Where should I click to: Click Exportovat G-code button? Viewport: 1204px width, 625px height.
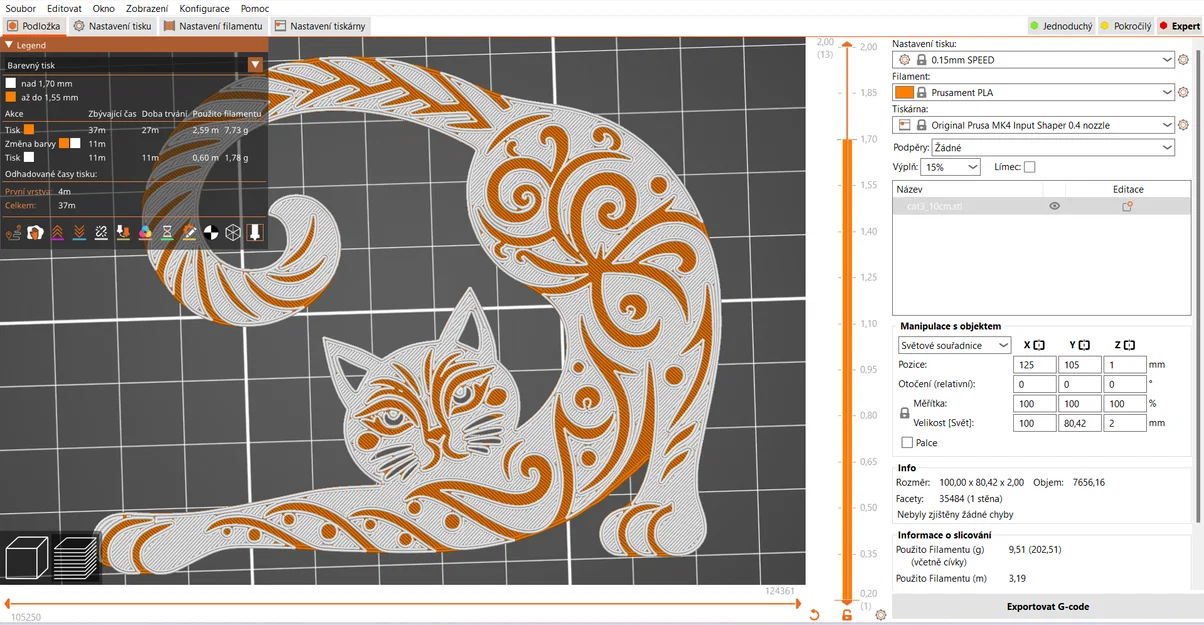(x=1047, y=607)
